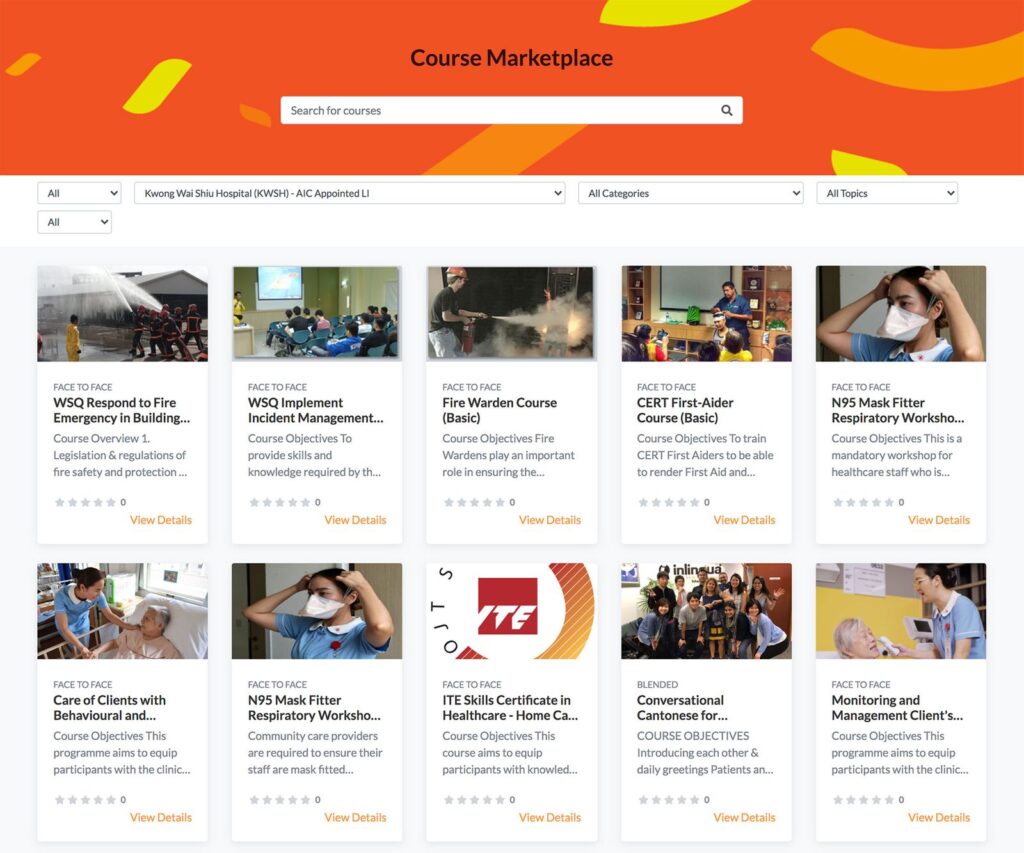Click the Conversational Cantonese for... title
The width and height of the screenshot is (1024, 853).
tap(682, 707)
